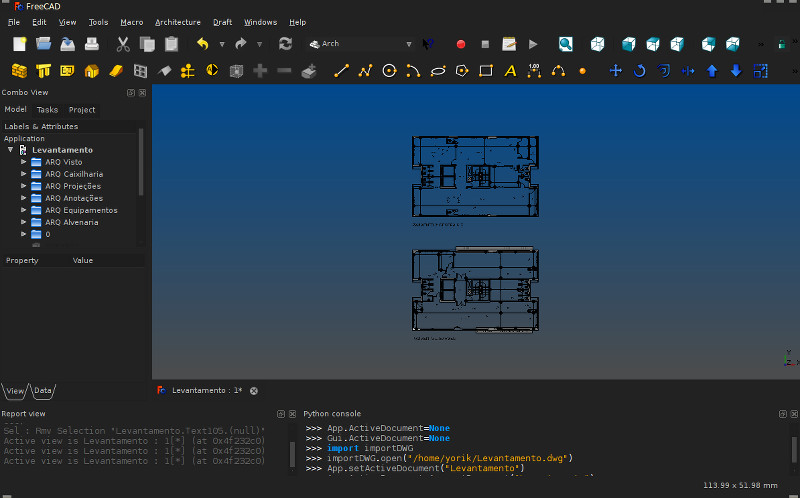This screenshot has height=498, width=800.
Task: Select the View property tab
Action: (x=15, y=390)
